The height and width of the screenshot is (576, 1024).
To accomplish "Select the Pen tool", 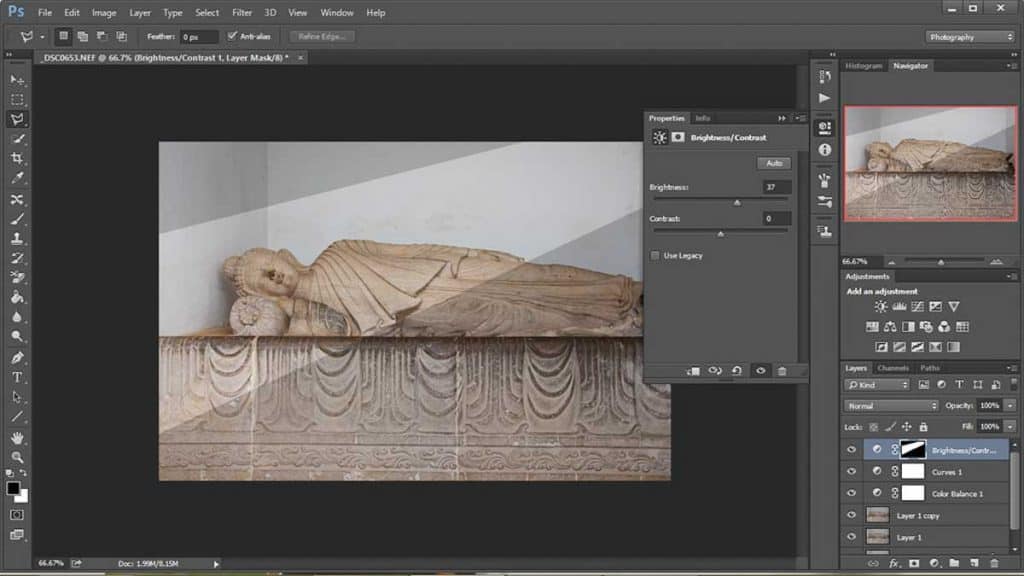I will tap(17, 357).
